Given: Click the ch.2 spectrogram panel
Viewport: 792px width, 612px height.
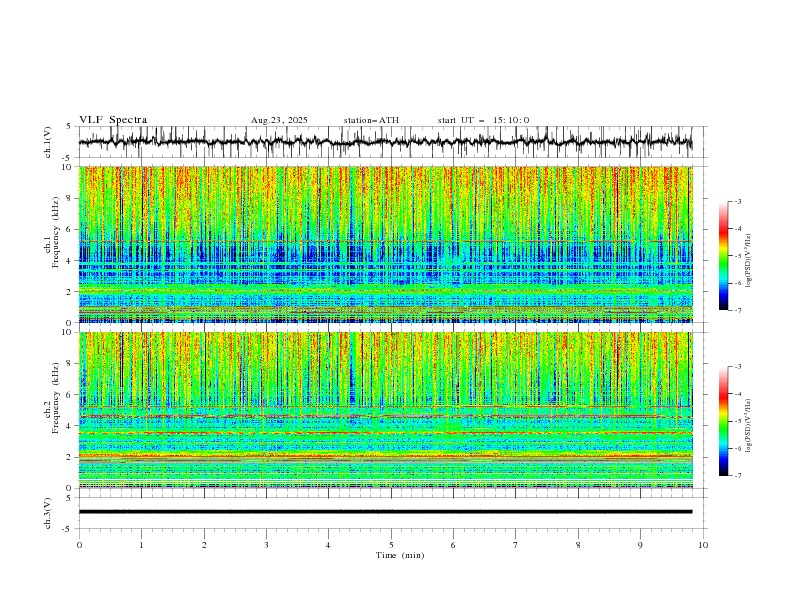Looking at the screenshot, I should coord(385,410).
